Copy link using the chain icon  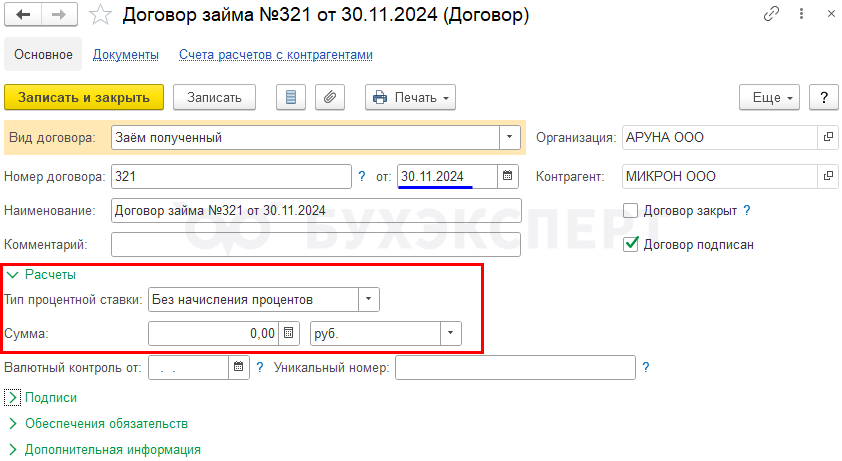pyautogui.click(x=771, y=14)
